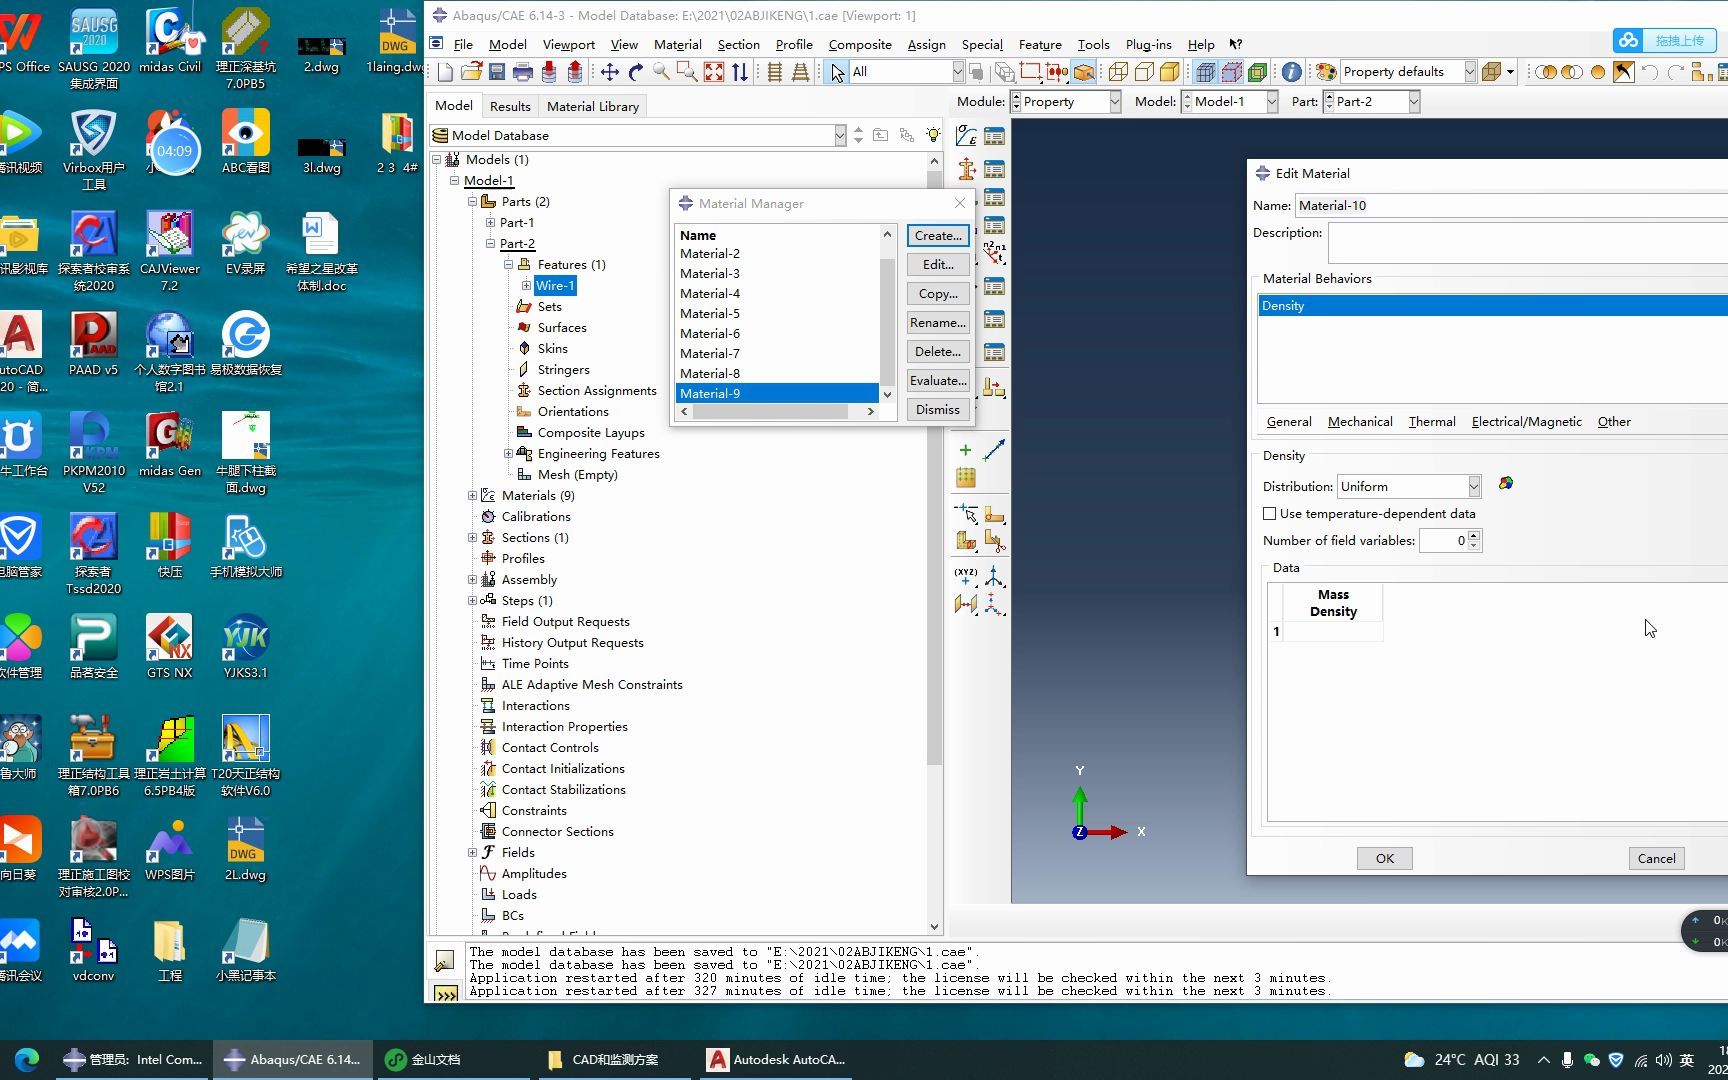Viewport: 1728px width, 1080px height.
Task: Expand the Steps (1) tree node
Action: click(x=472, y=601)
